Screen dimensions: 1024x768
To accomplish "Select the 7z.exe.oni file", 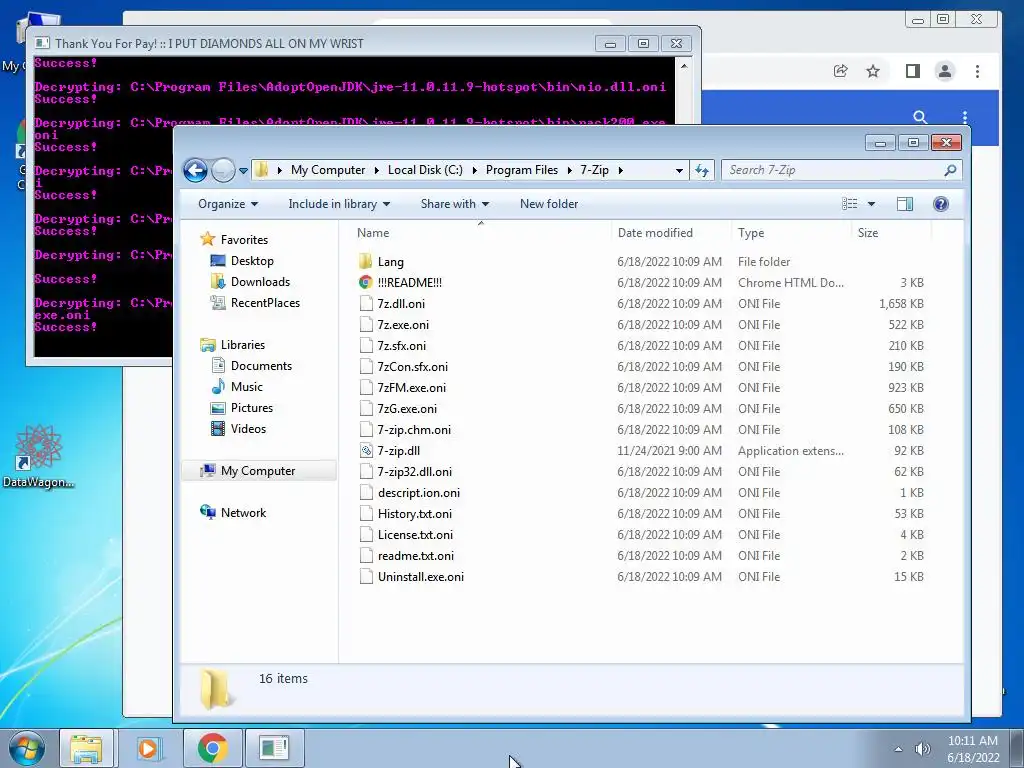I will coord(403,325).
